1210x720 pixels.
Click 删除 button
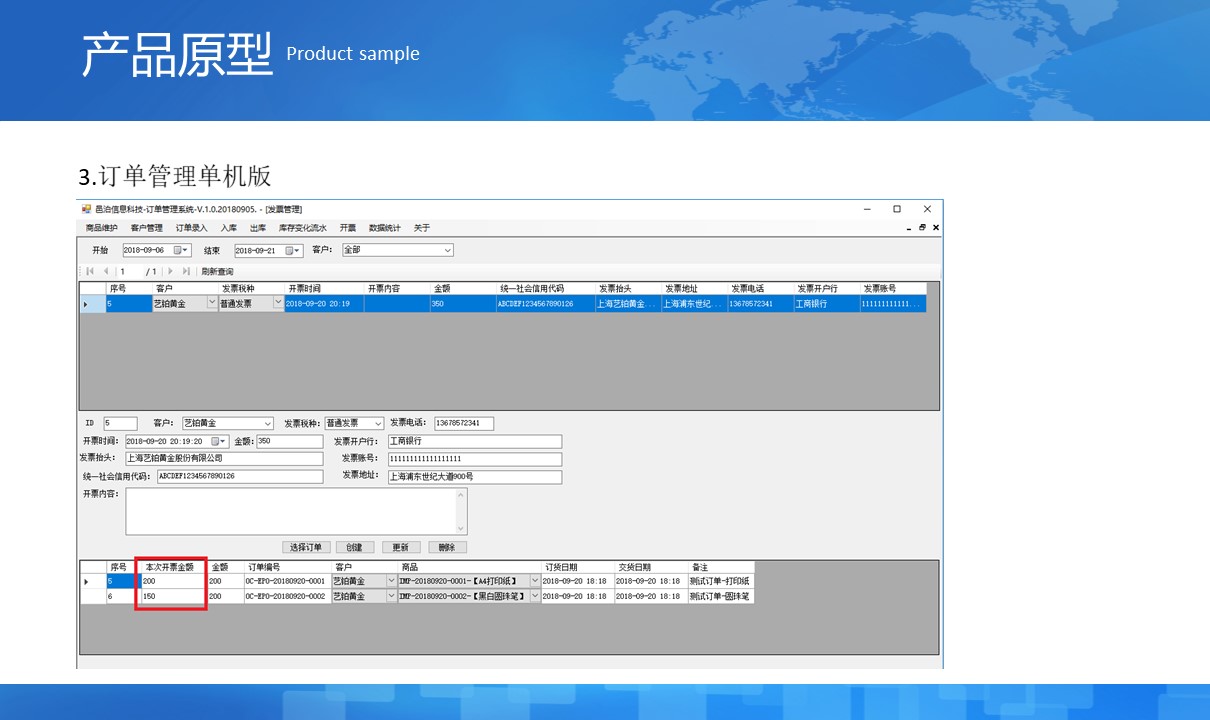click(447, 547)
